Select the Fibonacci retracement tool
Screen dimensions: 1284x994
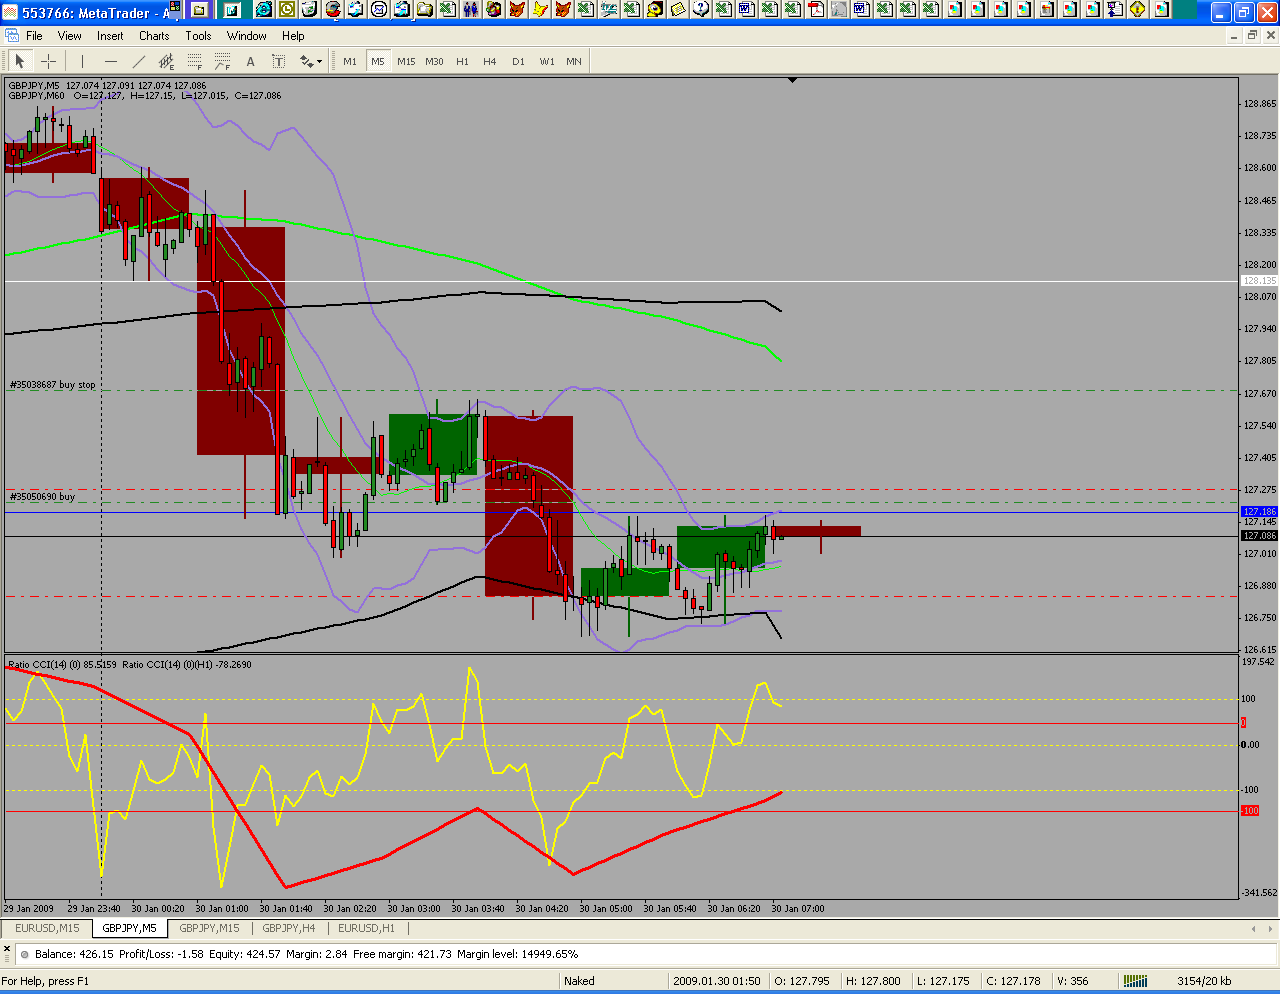pyautogui.click(x=195, y=62)
